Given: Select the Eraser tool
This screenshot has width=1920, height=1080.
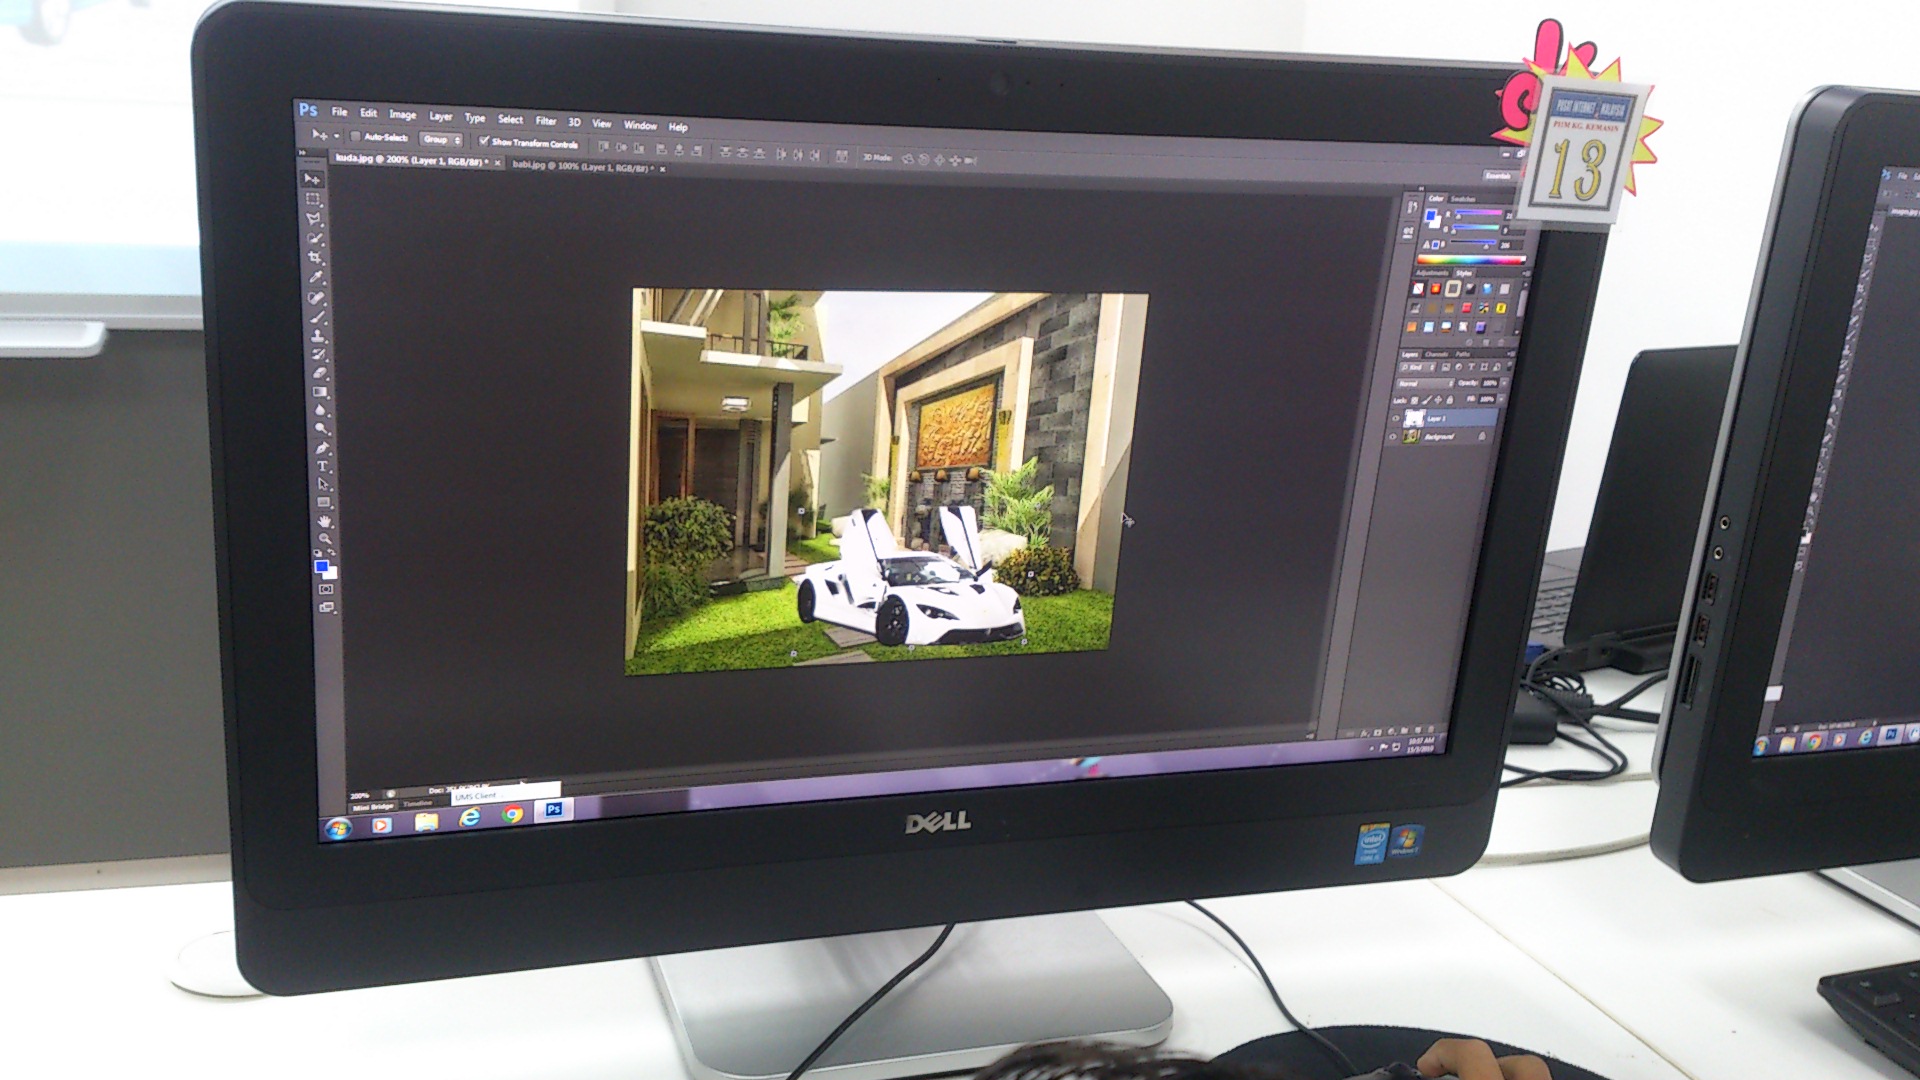Looking at the screenshot, I should (x=319, y=372).
